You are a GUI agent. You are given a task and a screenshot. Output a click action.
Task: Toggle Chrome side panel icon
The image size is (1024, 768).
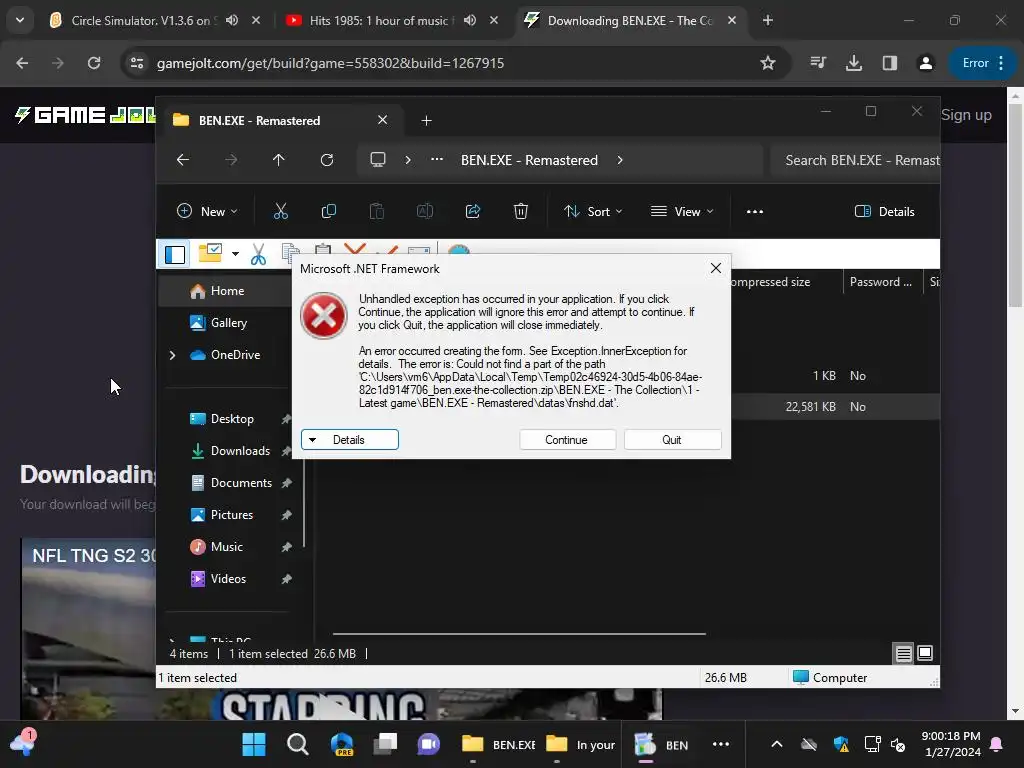[x=889, y=63]
